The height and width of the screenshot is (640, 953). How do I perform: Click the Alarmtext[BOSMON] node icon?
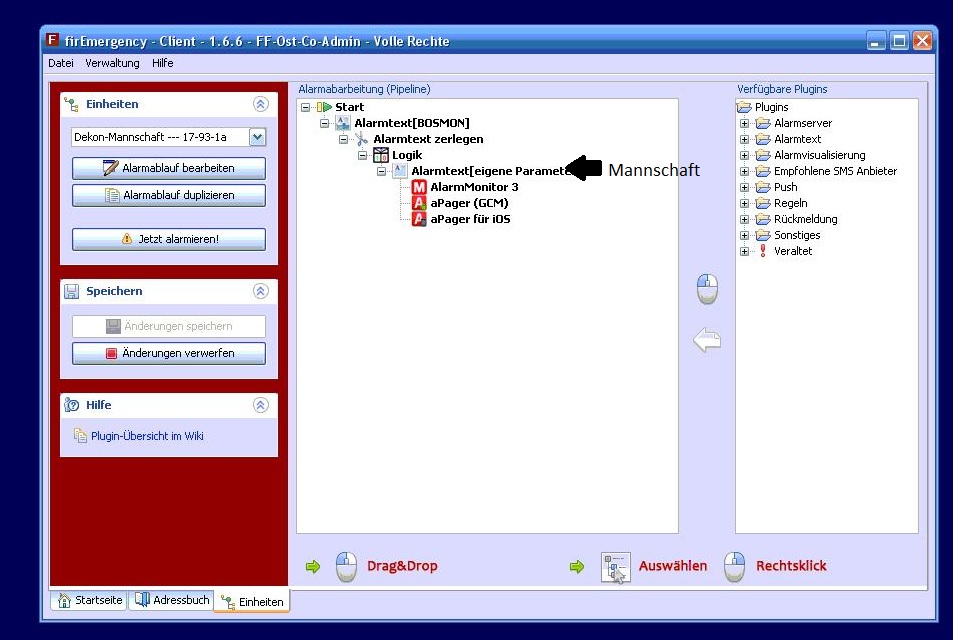coord(343,123)
